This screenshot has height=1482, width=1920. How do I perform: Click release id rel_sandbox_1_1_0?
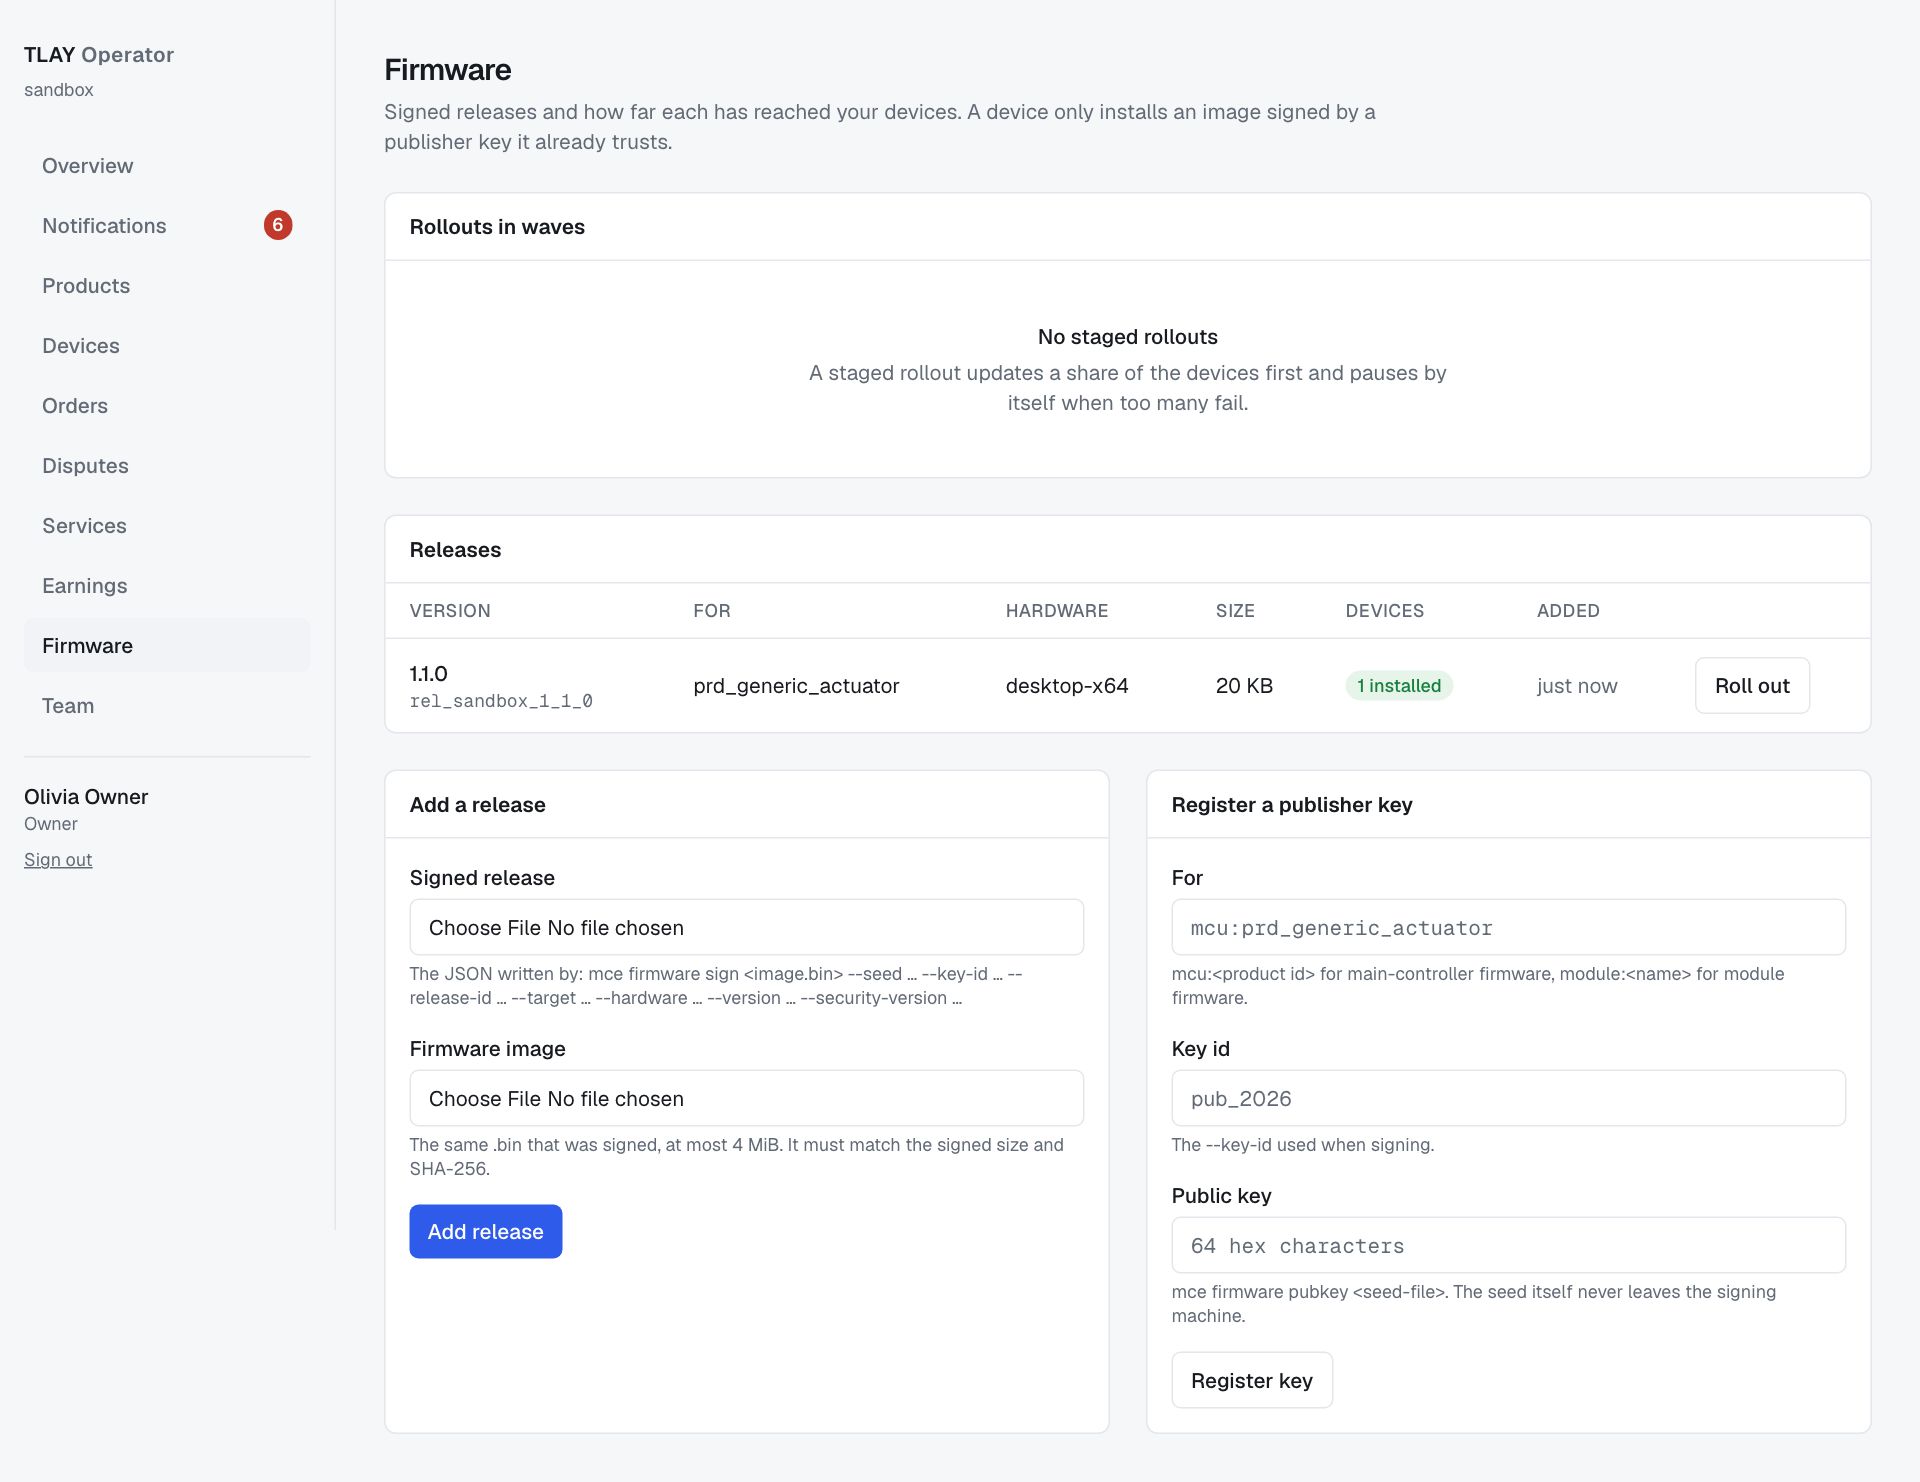(x=501, y=702)
